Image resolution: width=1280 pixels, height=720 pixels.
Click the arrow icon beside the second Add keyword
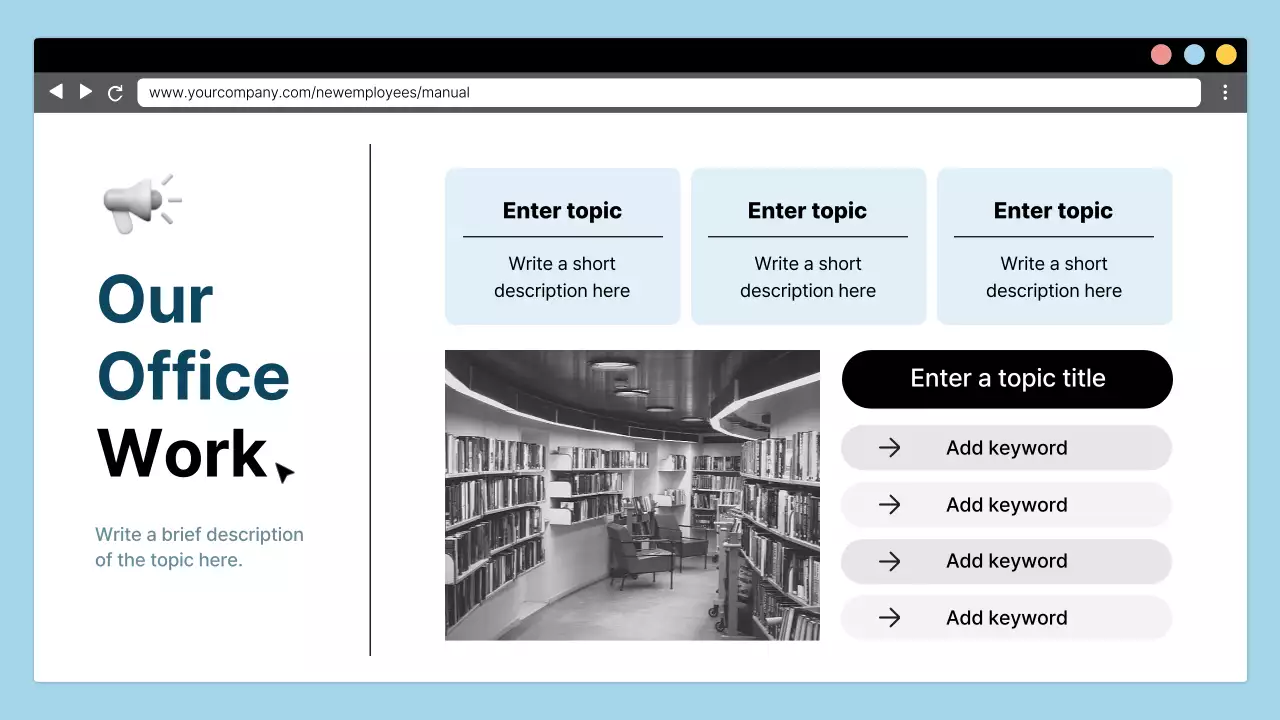point(889,505)
